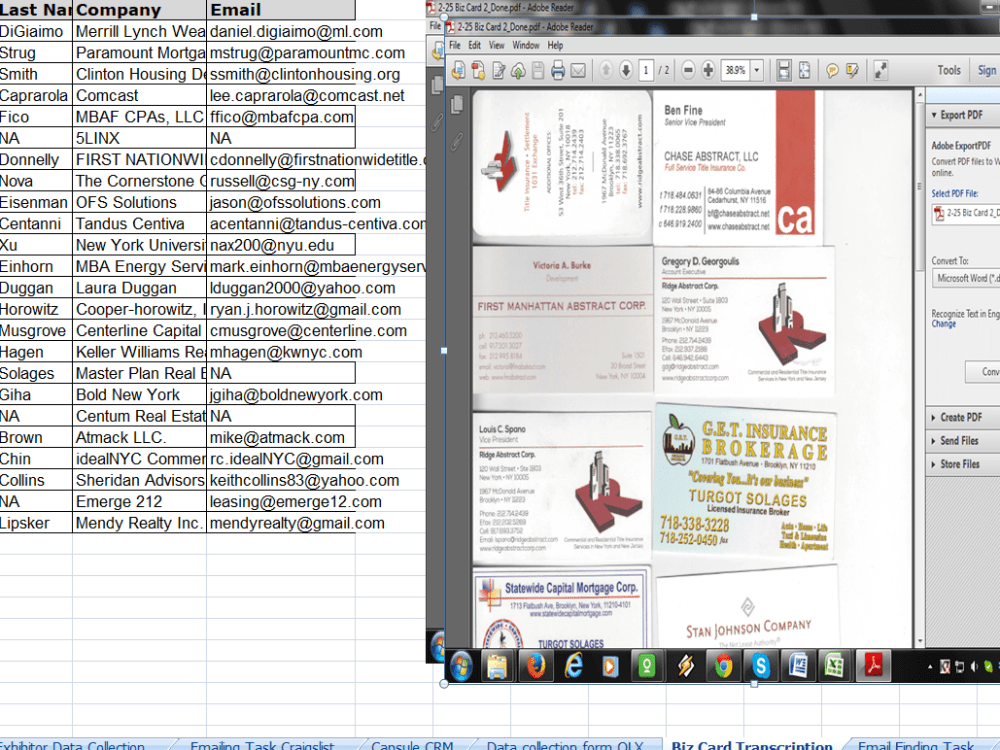The height and width of the screenshot is (750, 1000).
Task: Click the Read Mode expand arrows icon
Action: pos(881,70)
